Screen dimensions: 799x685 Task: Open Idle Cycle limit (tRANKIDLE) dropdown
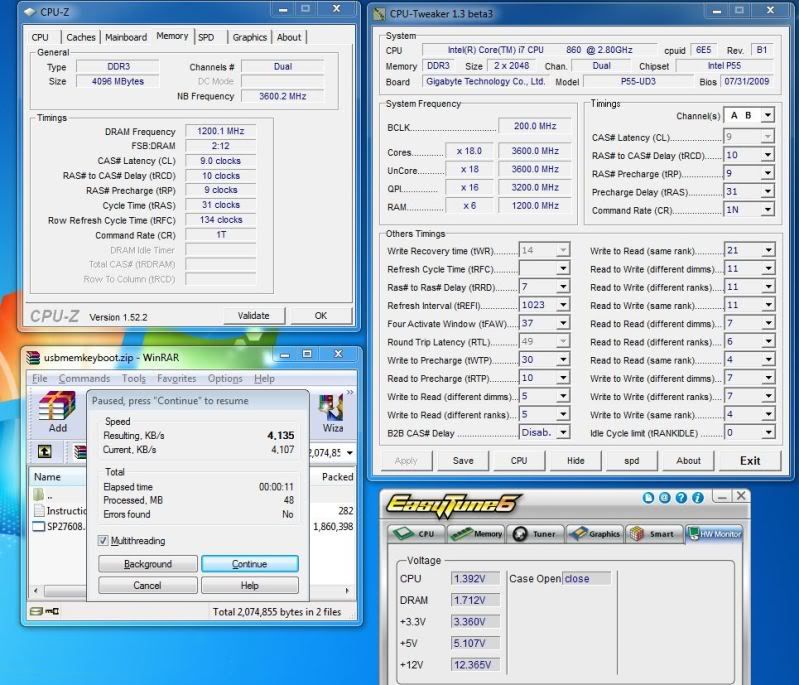768,433
